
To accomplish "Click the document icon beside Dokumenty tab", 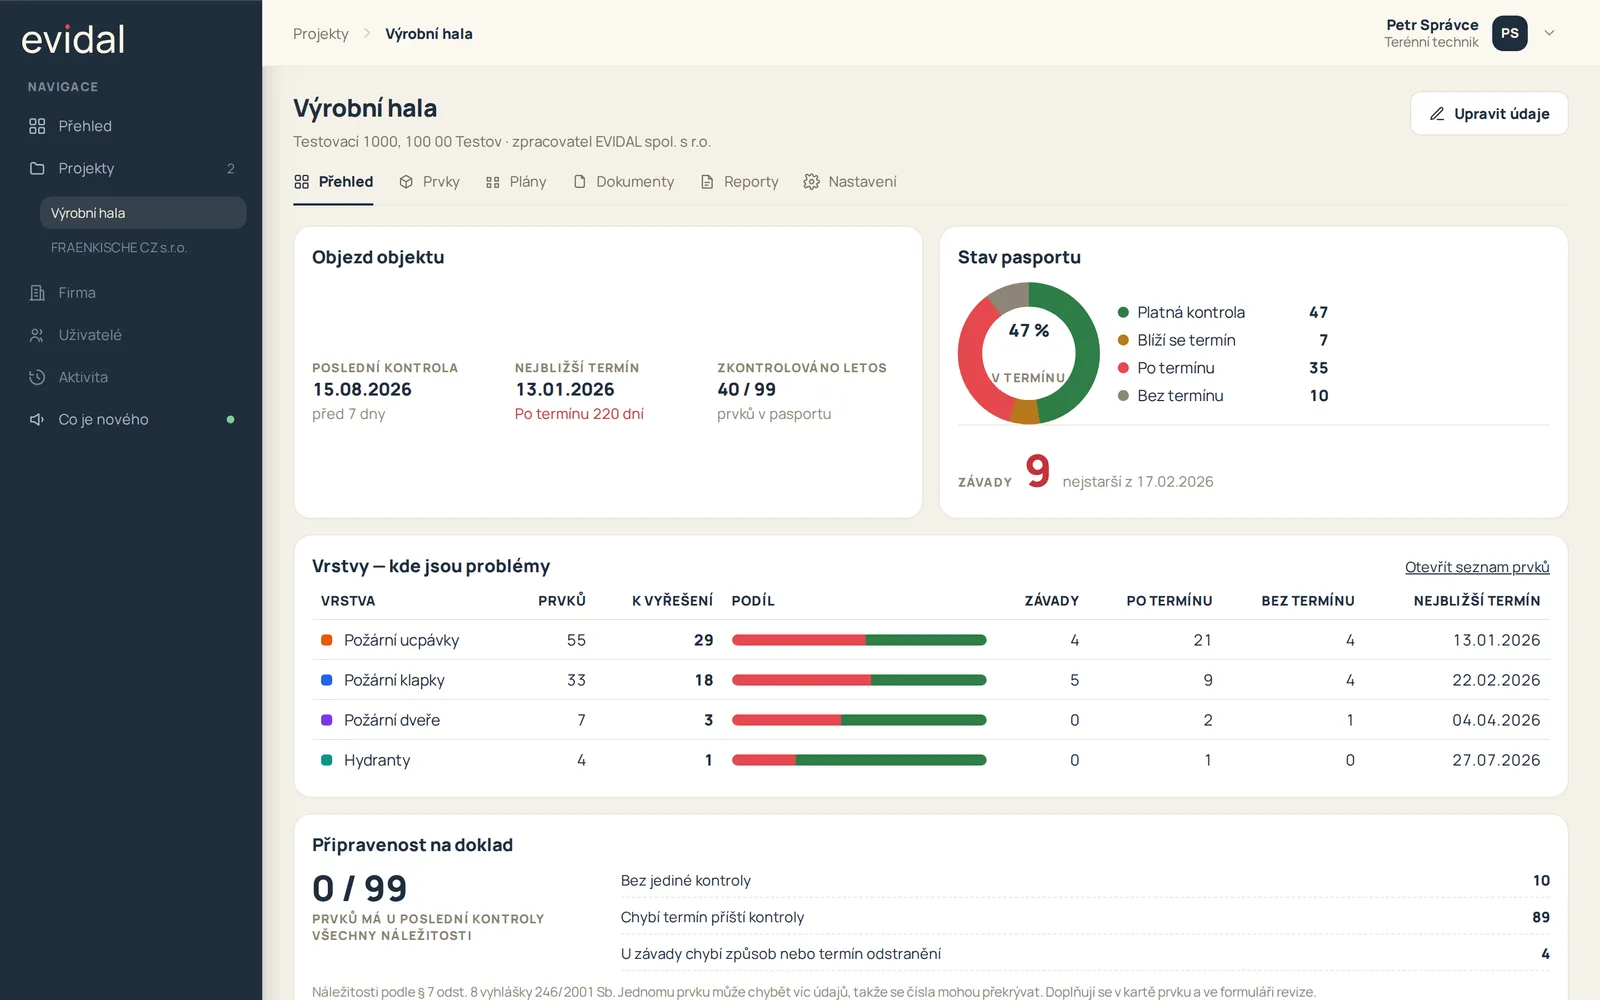I will 580,182.
